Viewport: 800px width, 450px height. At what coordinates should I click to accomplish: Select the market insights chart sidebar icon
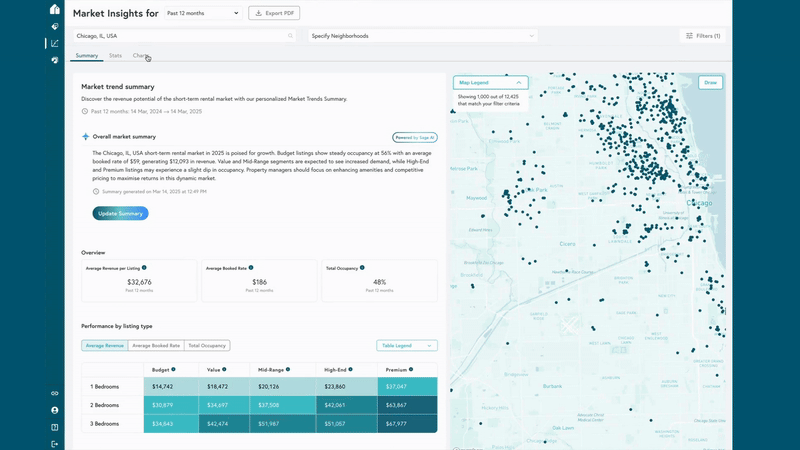click(x=54, y=43)
